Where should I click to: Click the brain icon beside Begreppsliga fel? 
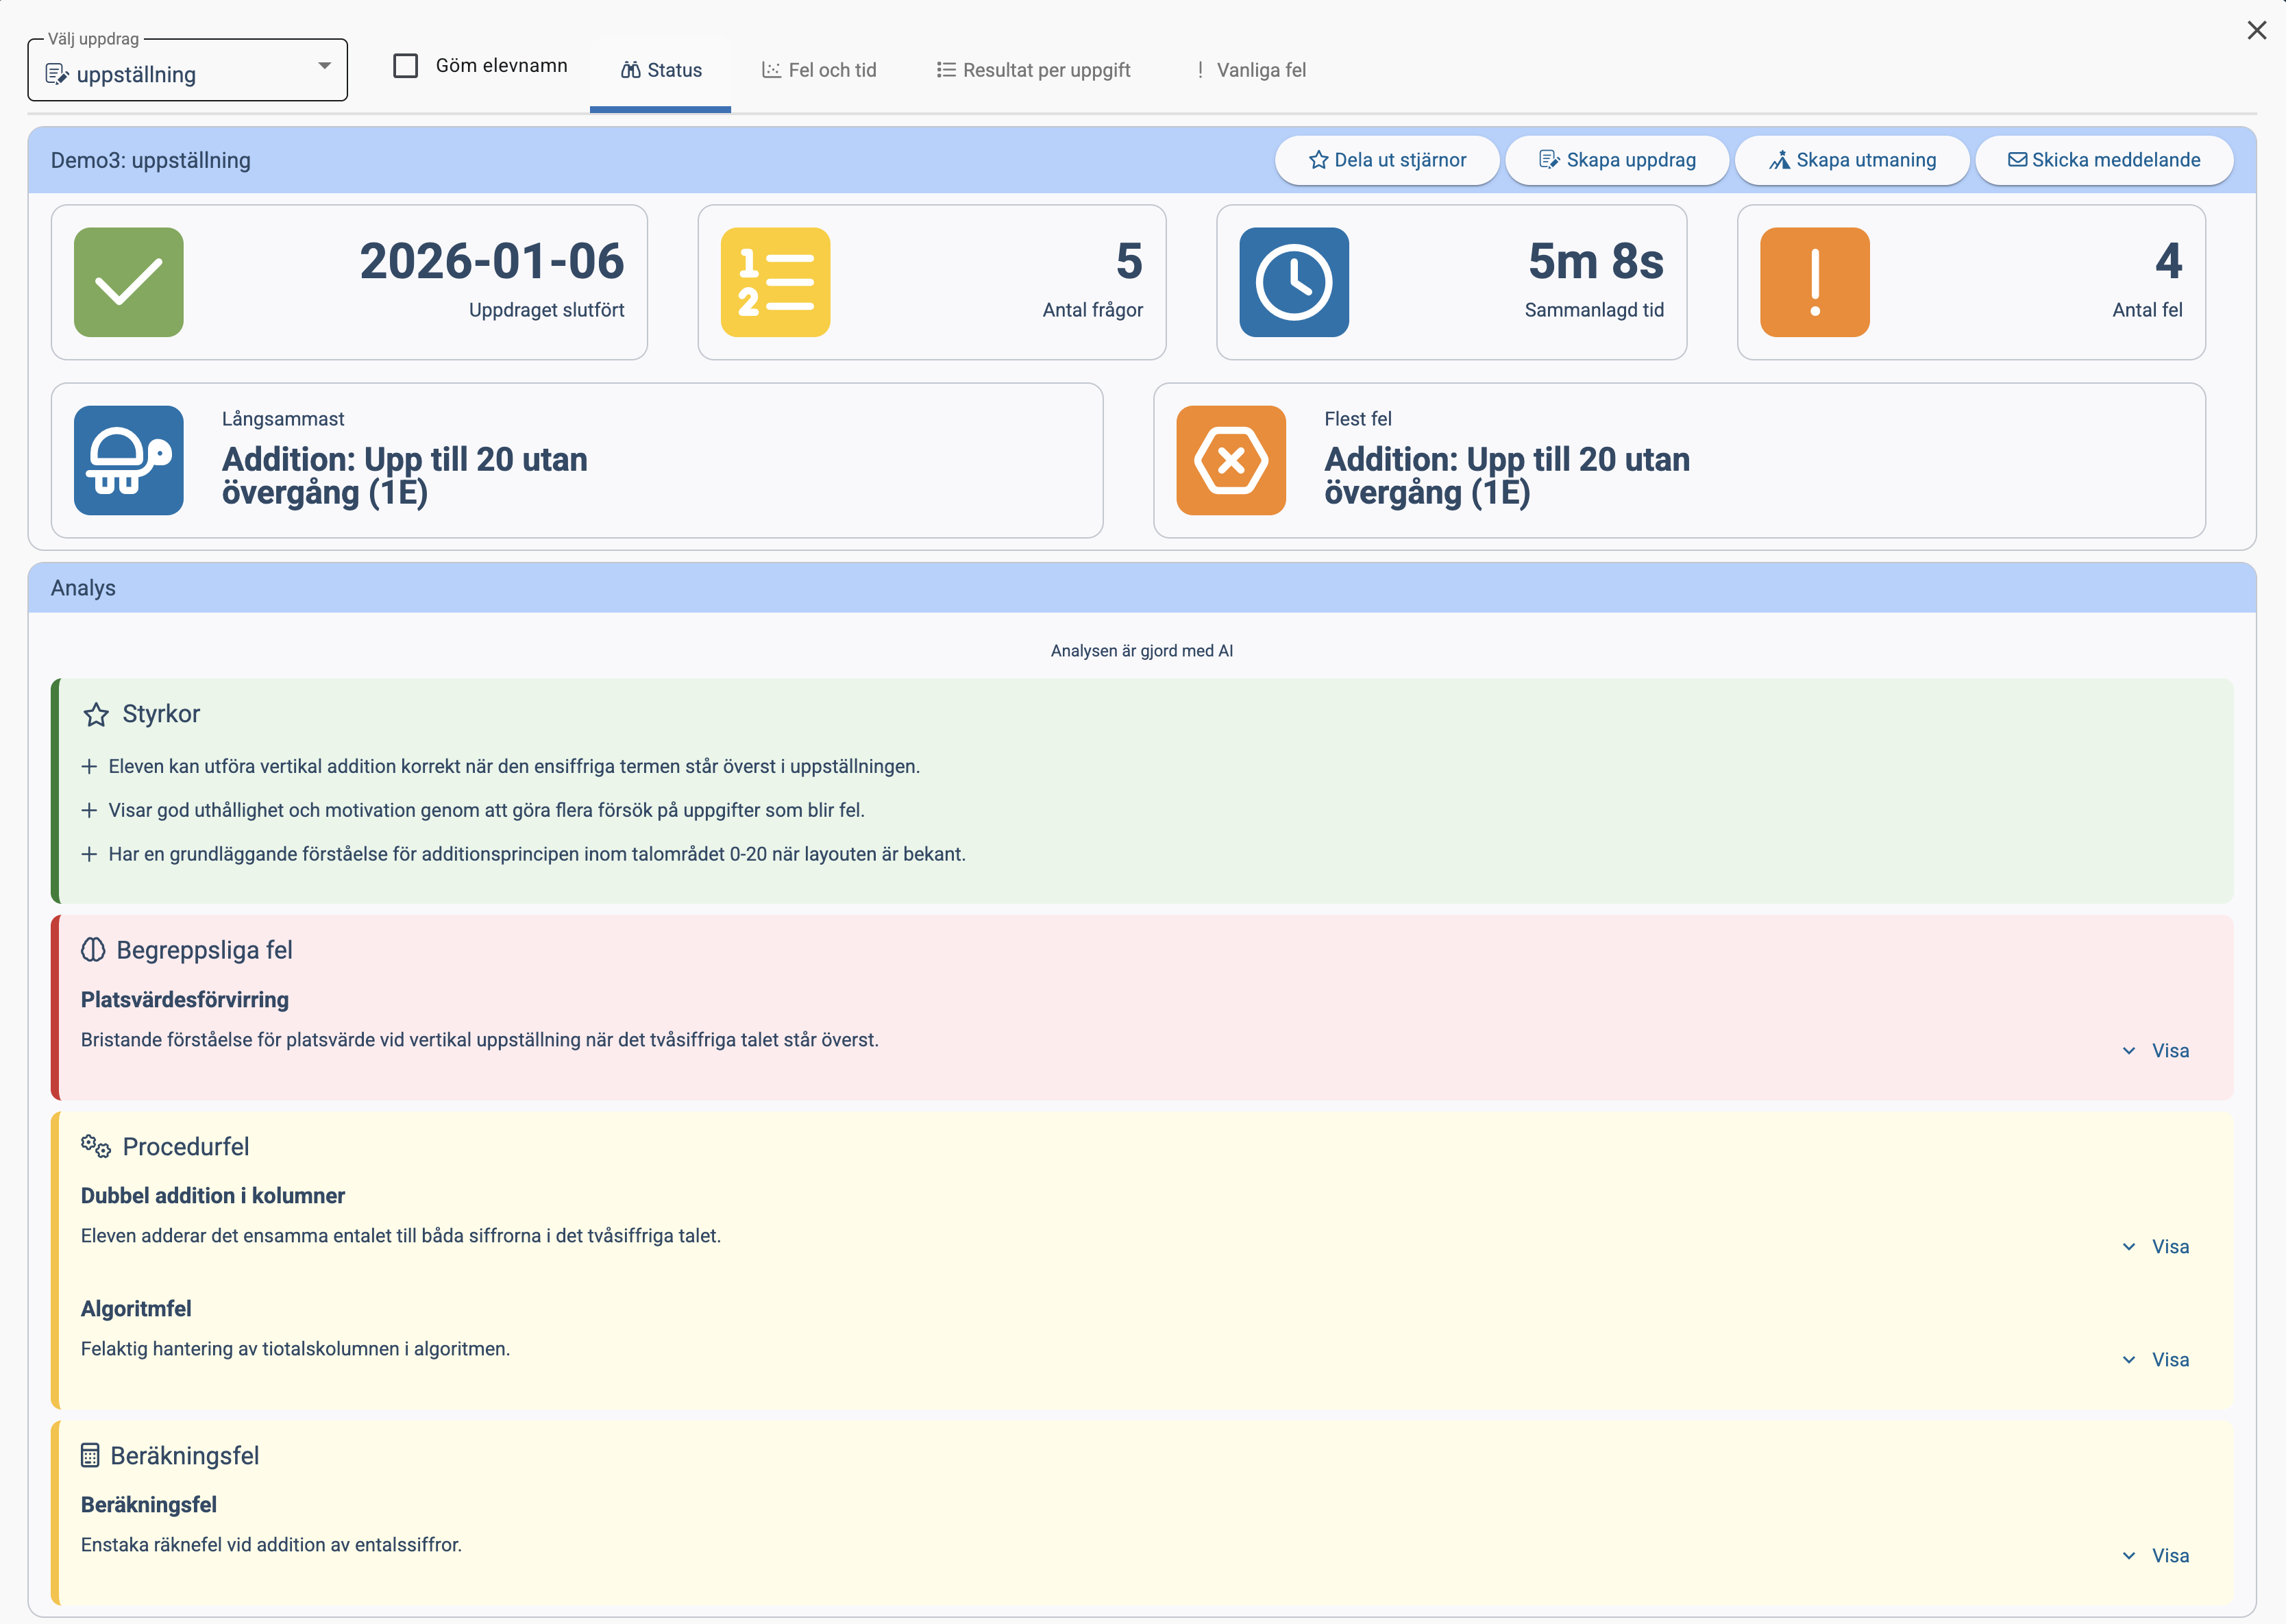tap(93, 950)
